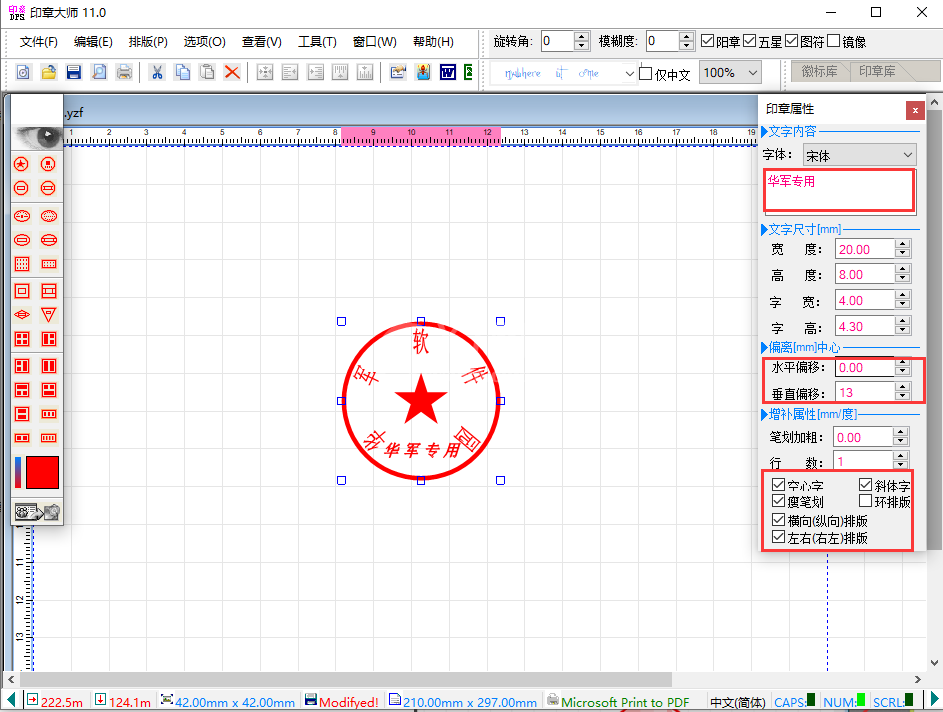
Task: Select the four-cell square seal template
Action: click(x=22, y=339)
